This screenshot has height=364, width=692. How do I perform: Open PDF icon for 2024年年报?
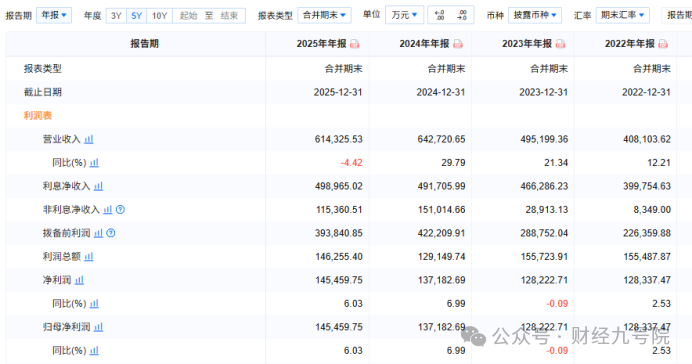tap(458, 44)
